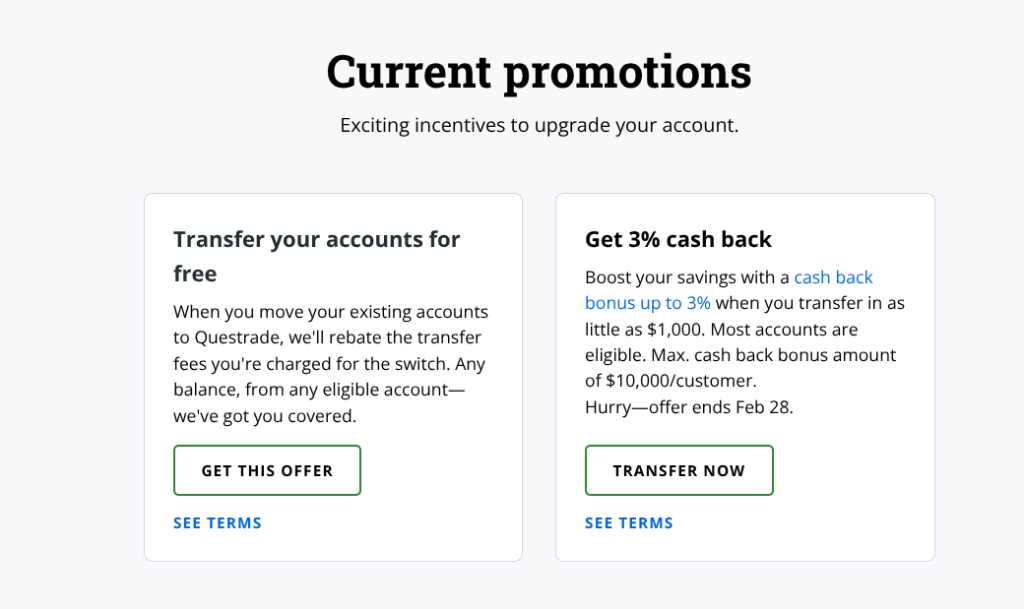Click 'when you transfer in as' text
Image resolution: width=1024 pixels, height=609 pixels.
point(811,303)
